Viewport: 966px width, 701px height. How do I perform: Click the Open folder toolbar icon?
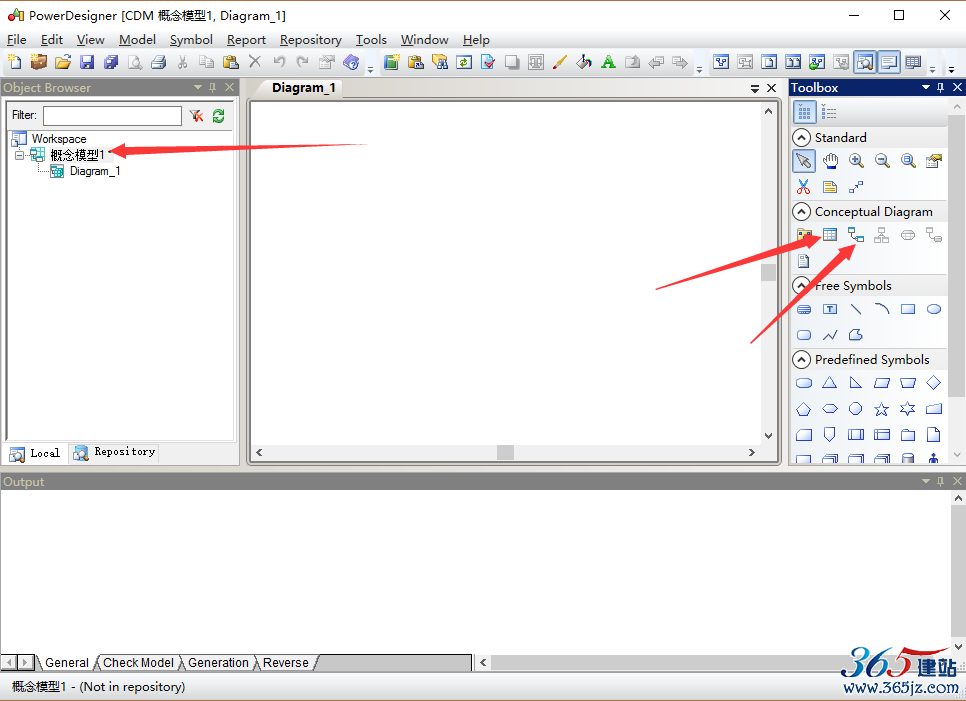click(x=63, y=62)
